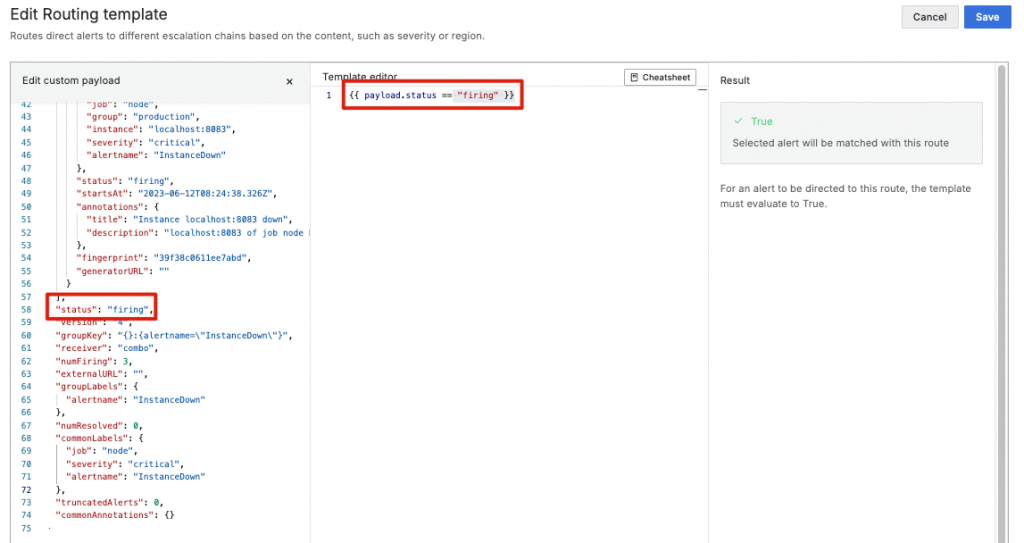Screen dimensions: 1024x543
Task: Click the "commonLabels": { line
Action: tap(99, 438)
